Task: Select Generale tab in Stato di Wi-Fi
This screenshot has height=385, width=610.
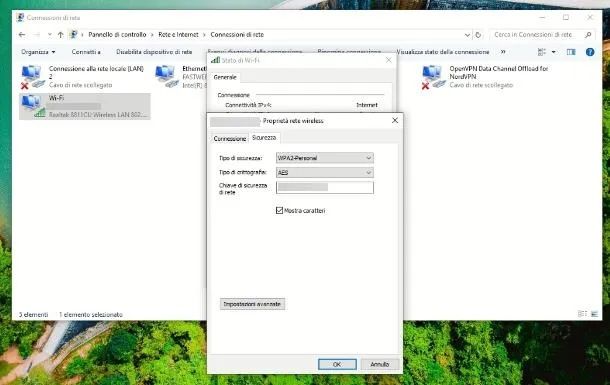Action: (x=225, y=77)
